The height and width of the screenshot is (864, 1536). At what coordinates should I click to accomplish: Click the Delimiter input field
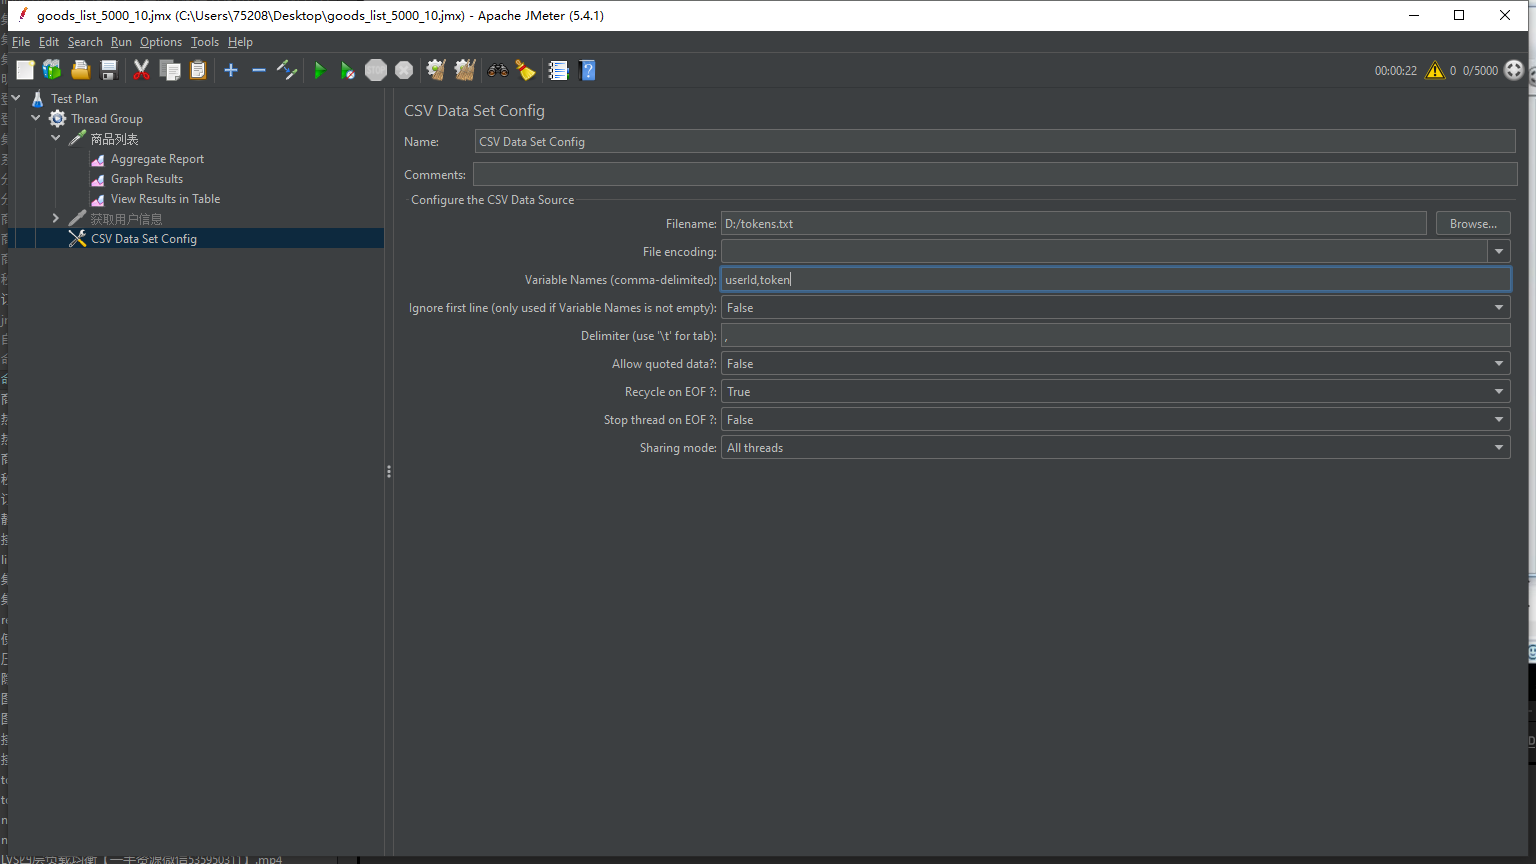pos(1115,335)
